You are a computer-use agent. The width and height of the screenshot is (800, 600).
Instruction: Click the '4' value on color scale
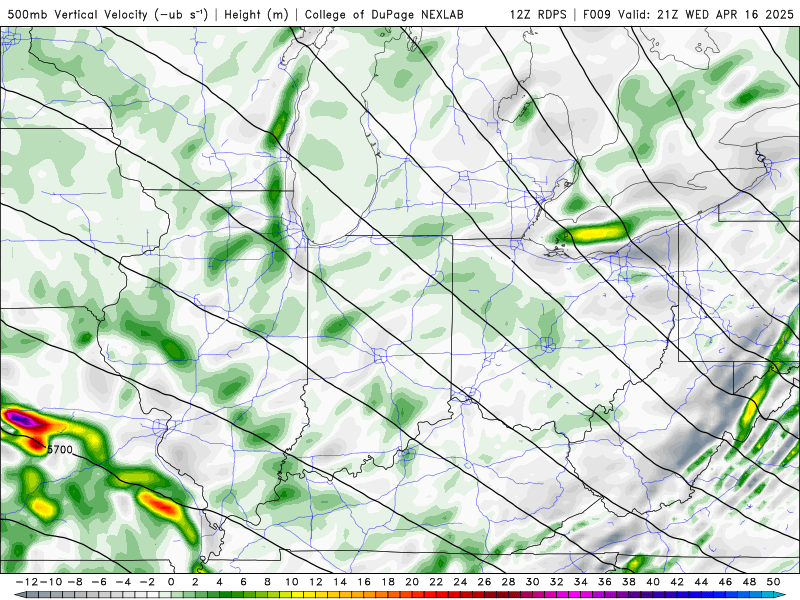[x=219, y=582]
